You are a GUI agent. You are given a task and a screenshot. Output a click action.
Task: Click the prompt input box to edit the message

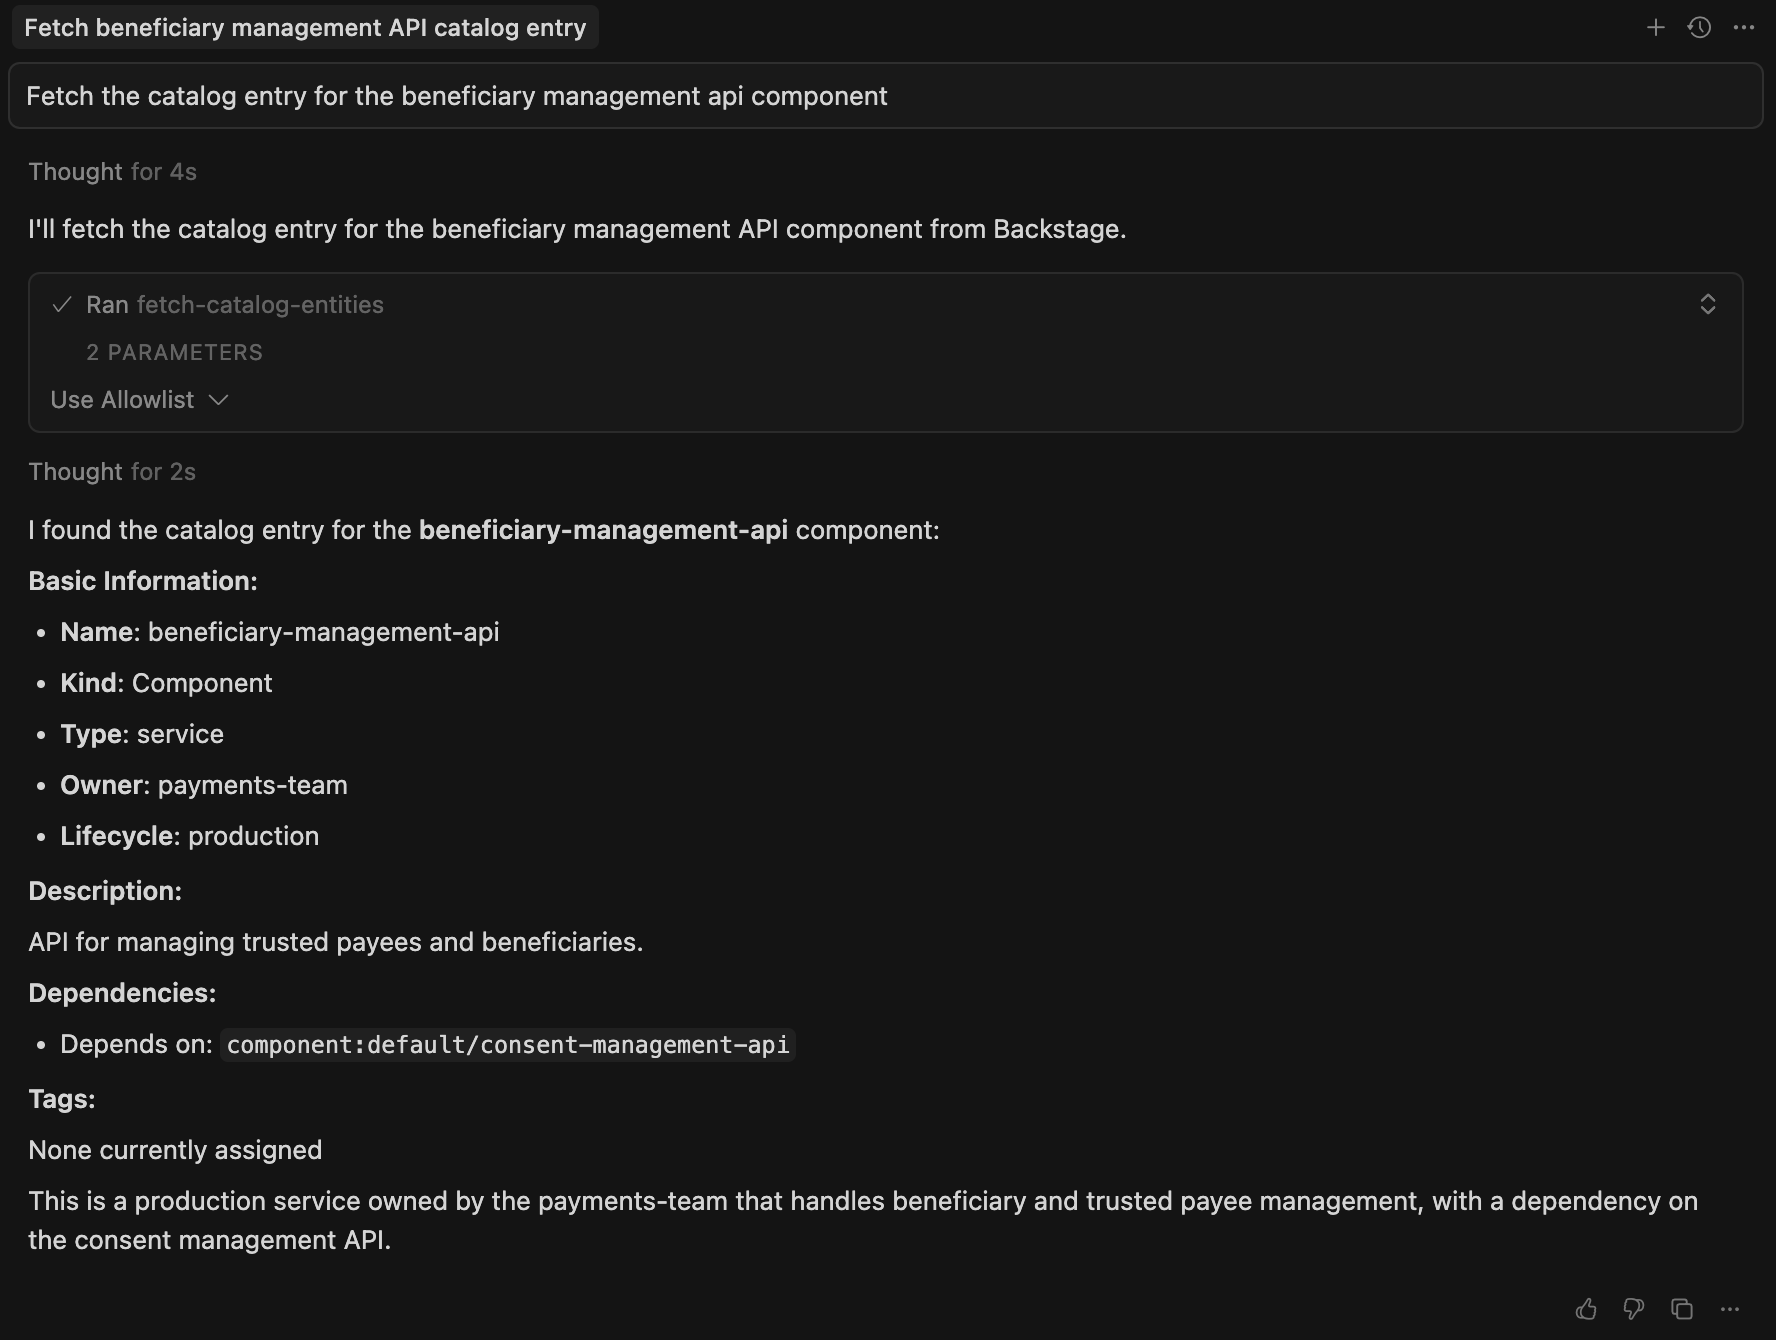pos(886,95)
